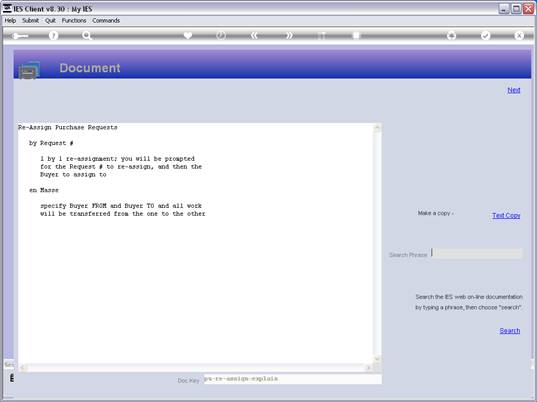Click the heart favorites icon

pyautogui.click(x=188, y=35)
